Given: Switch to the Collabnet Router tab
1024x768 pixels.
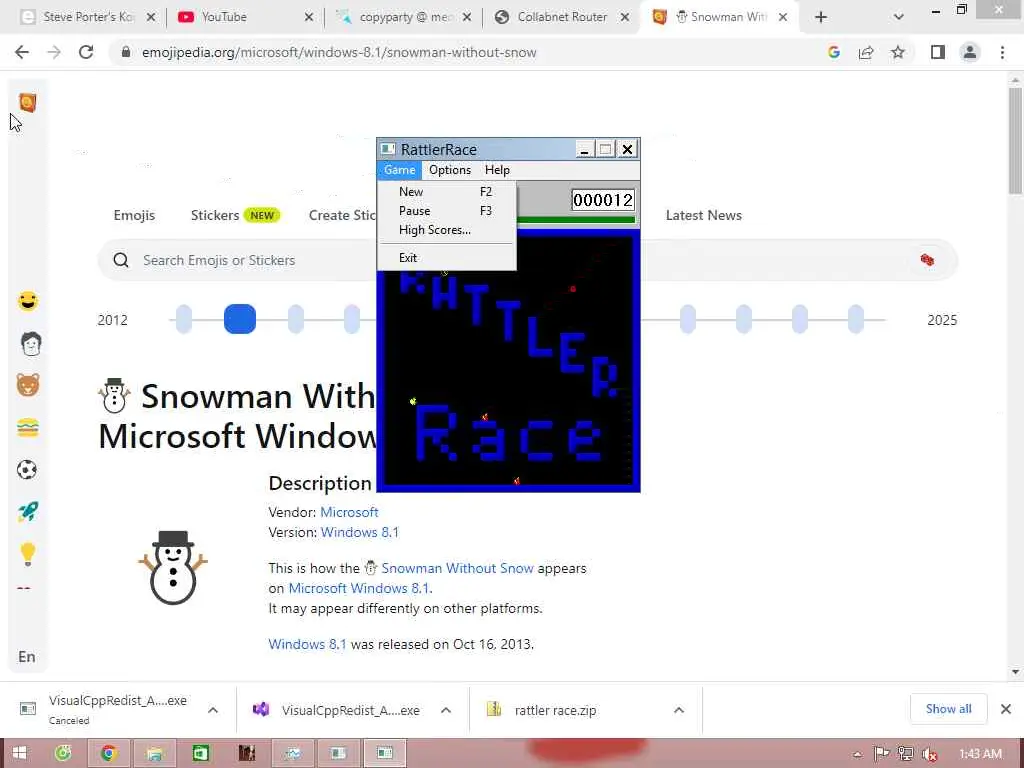Looking at the screenshot, I should (562, 17).
